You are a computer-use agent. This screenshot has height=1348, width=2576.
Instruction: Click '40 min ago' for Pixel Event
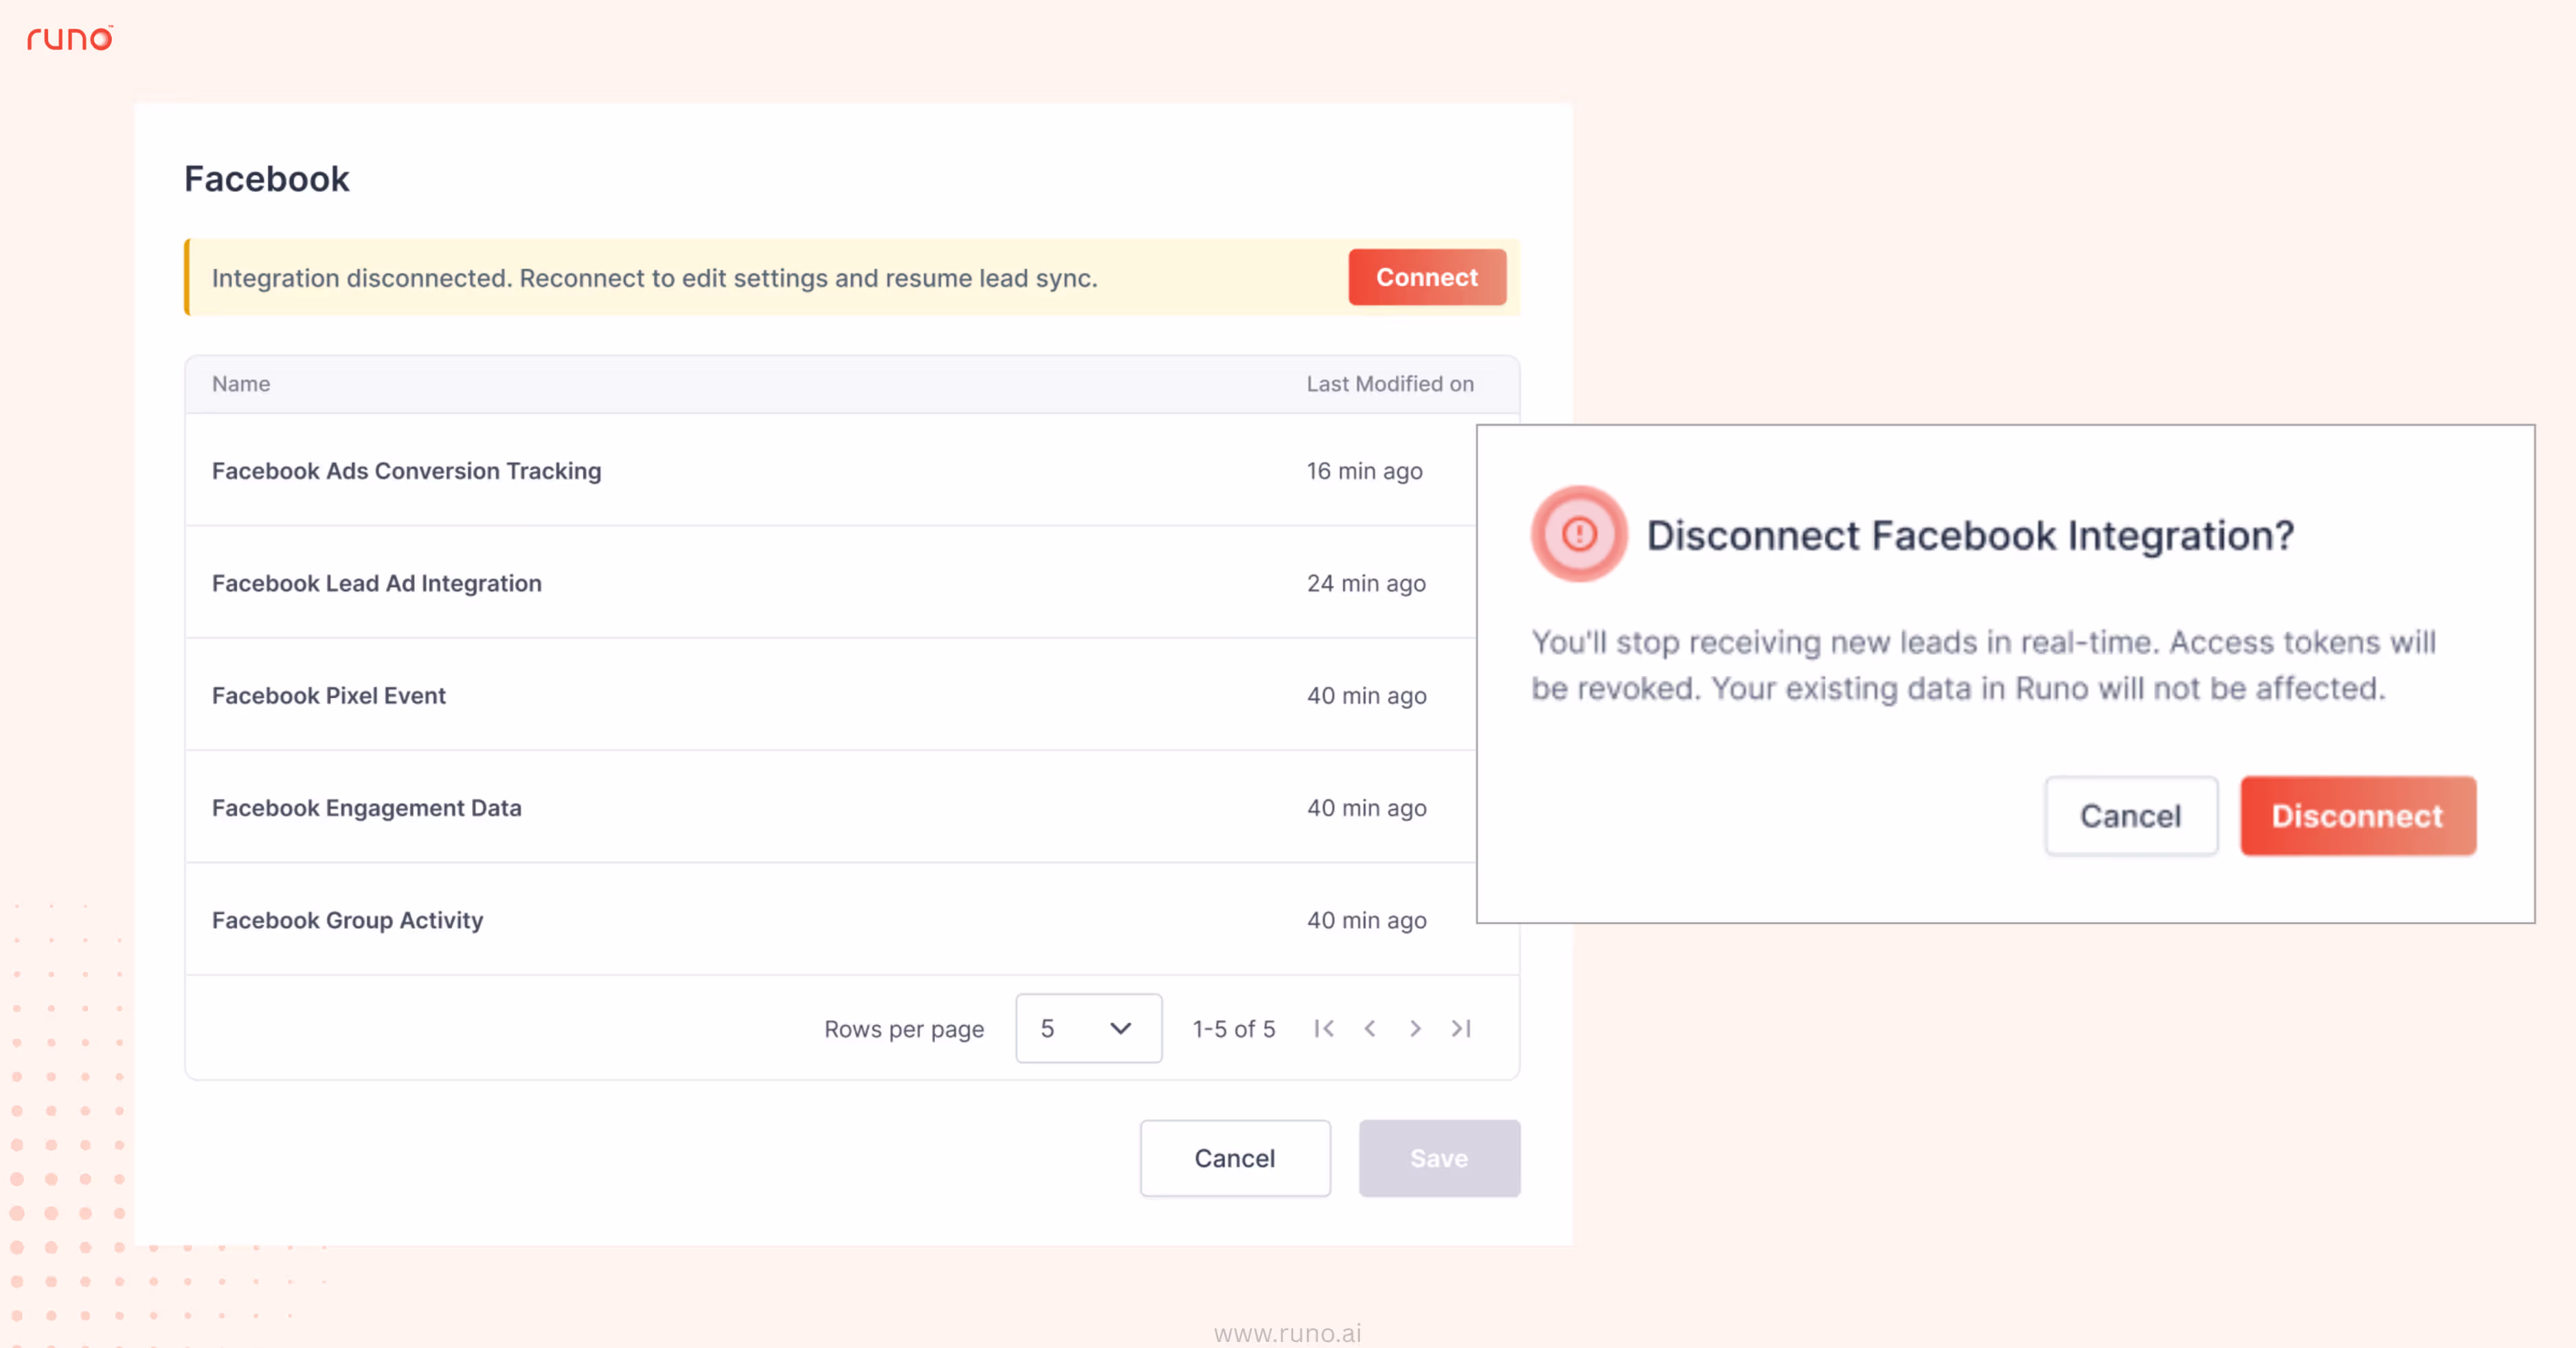pos(1366,695)
